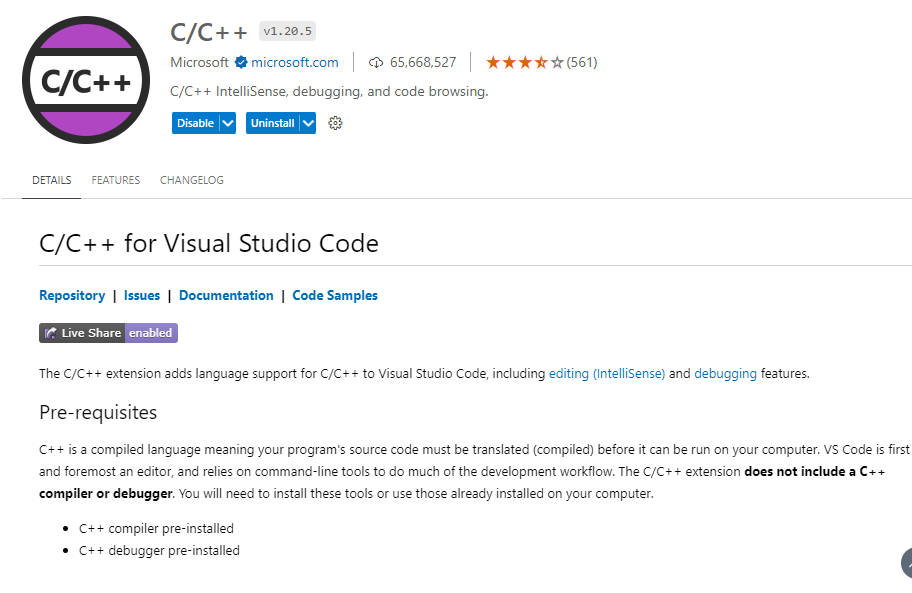Viewport: 912px width, 593px height.
Task: Click the Microsoft publisher name
Action: pos(200,62)
